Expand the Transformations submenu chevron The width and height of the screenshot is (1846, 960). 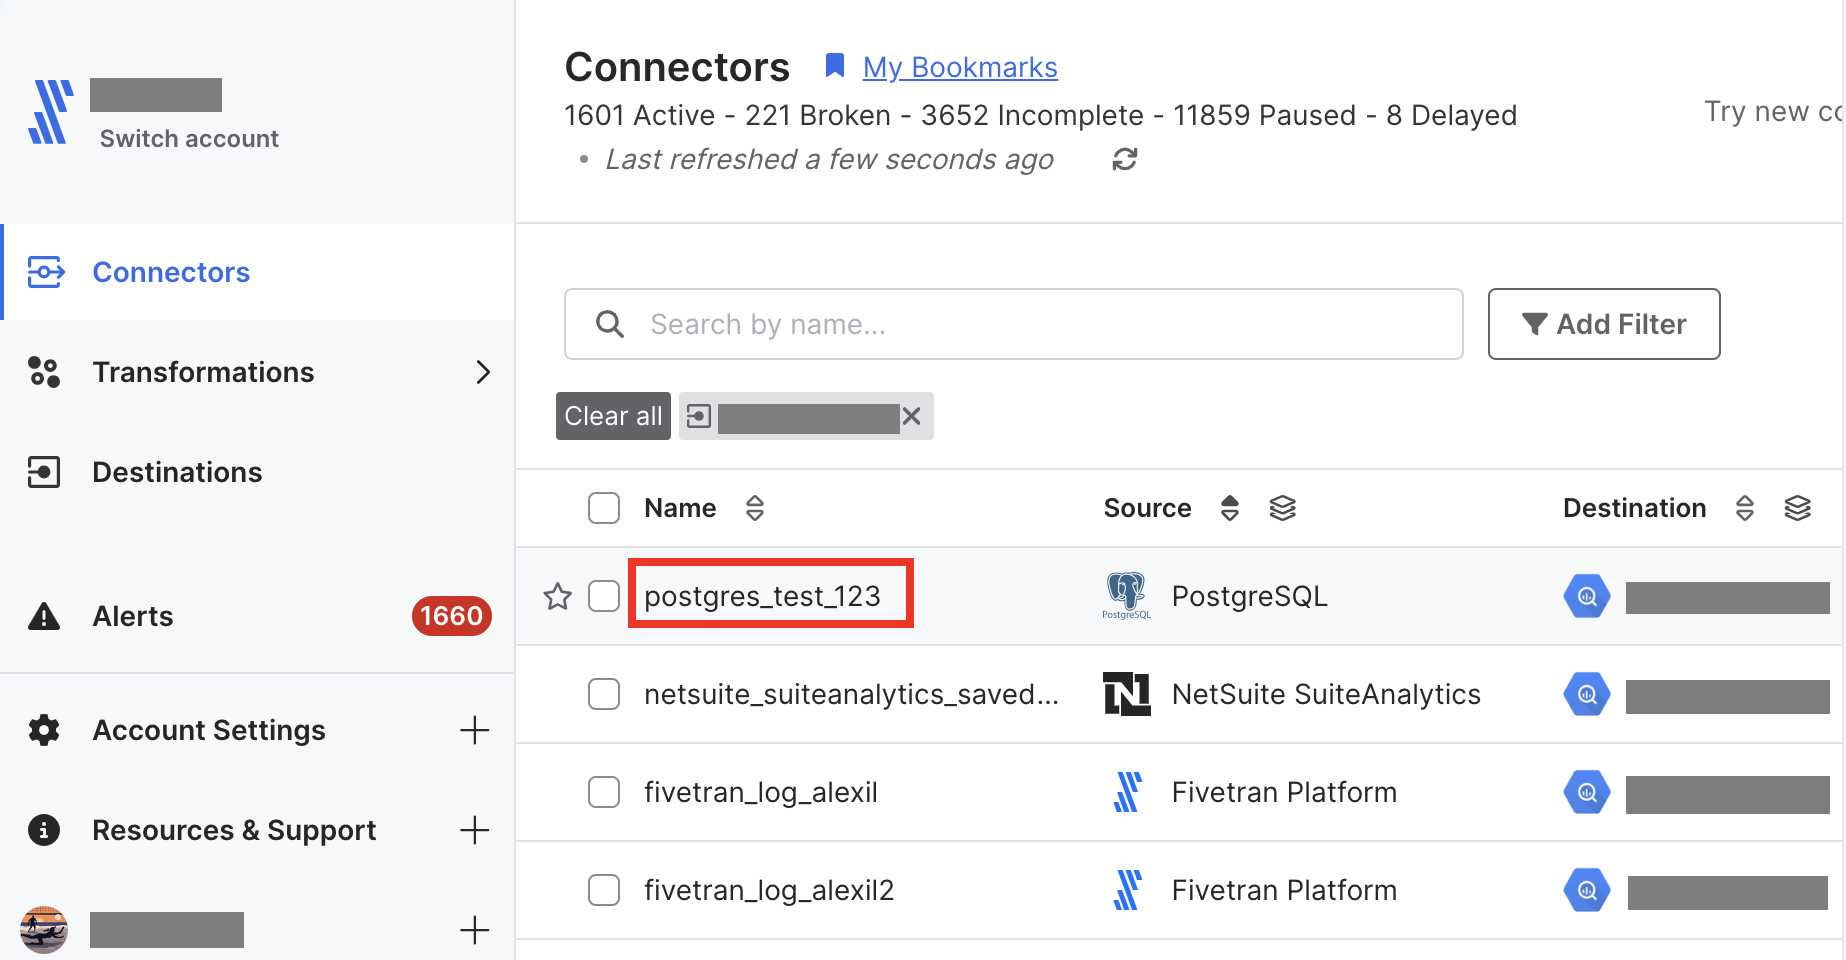(483, 372)
